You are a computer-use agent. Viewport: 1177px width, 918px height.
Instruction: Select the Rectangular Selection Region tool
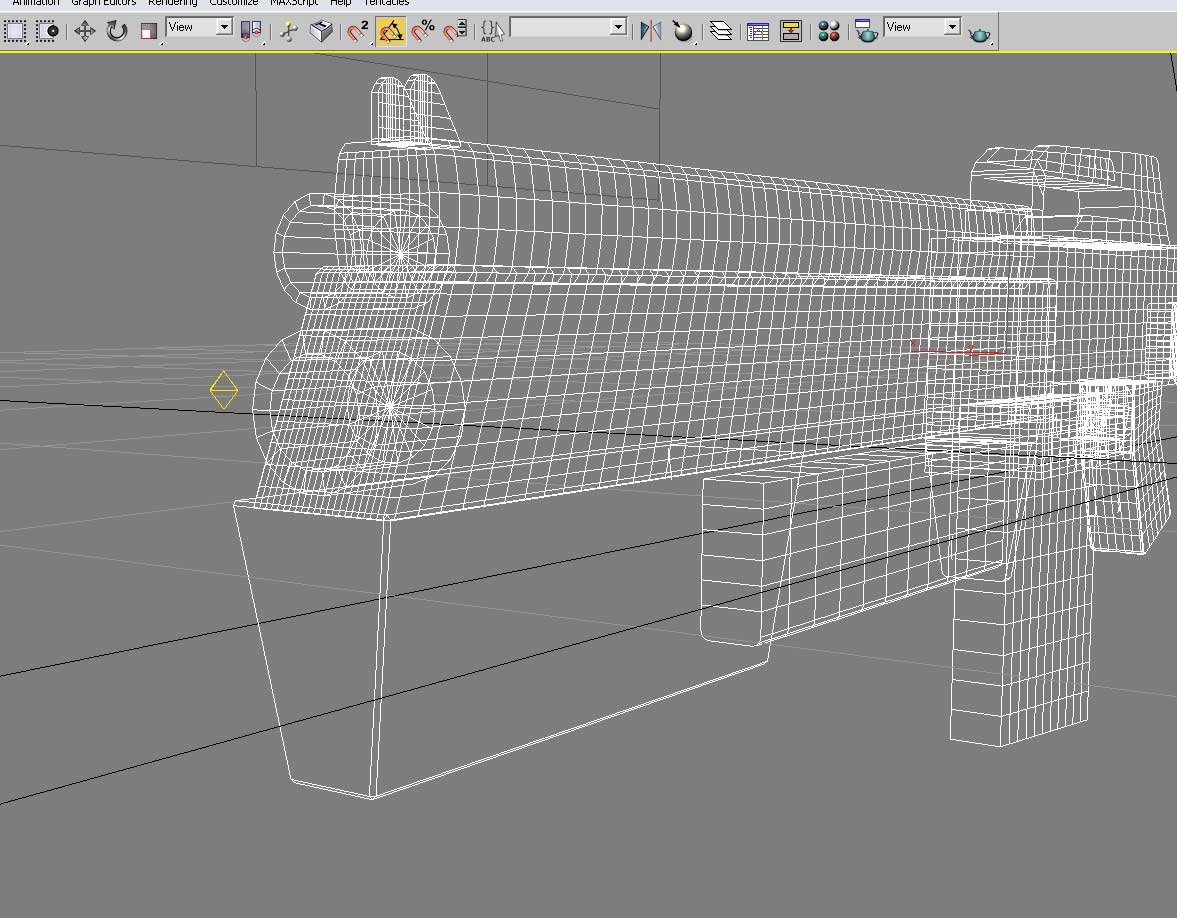tap(15, 32)
